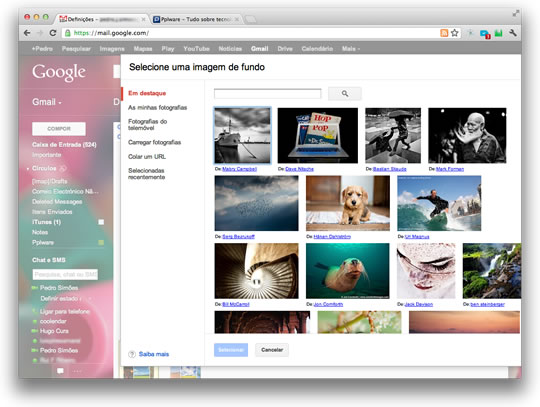Click the help question mark icon
The width and height of the screenshot is (540, 407).
coord(132,354)
